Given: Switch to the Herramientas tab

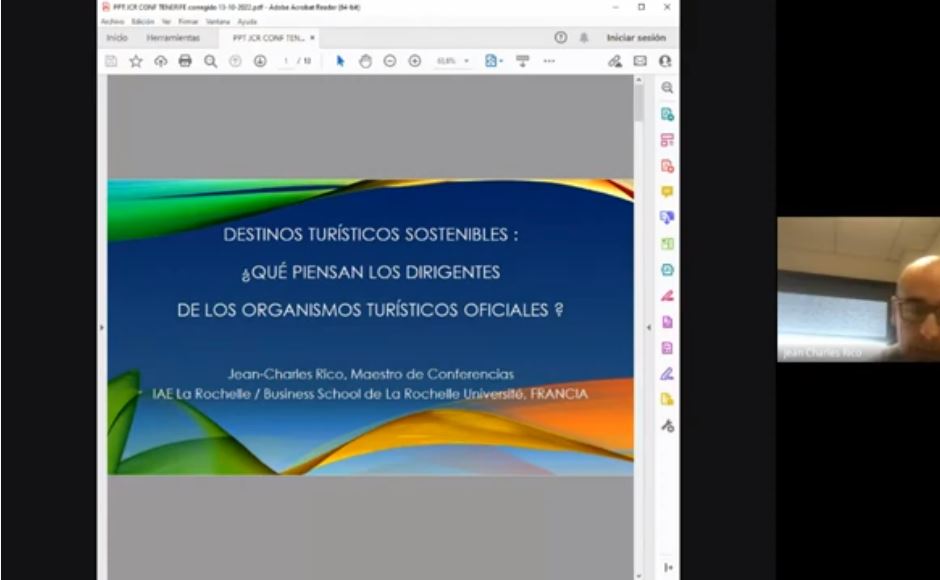Looking at the screenshot, I should click(x=173, y=38).
